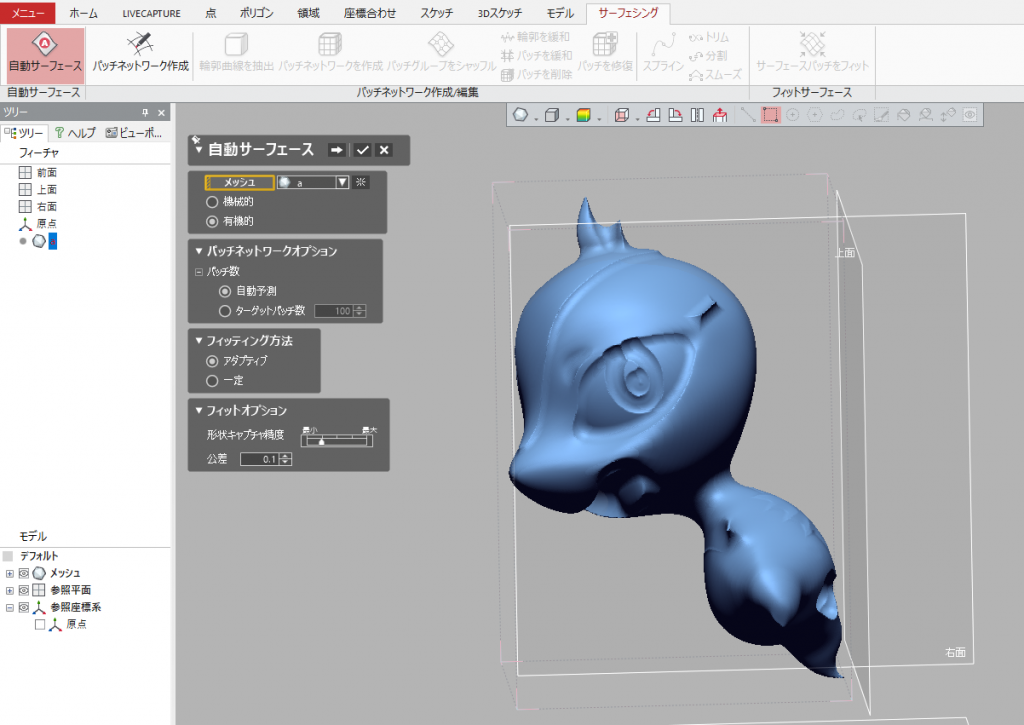Image resolution: width=1024 pixels, height=725 pixels.
Task: Click the normal-to view red arrow icon
Action: coord(720,115)
